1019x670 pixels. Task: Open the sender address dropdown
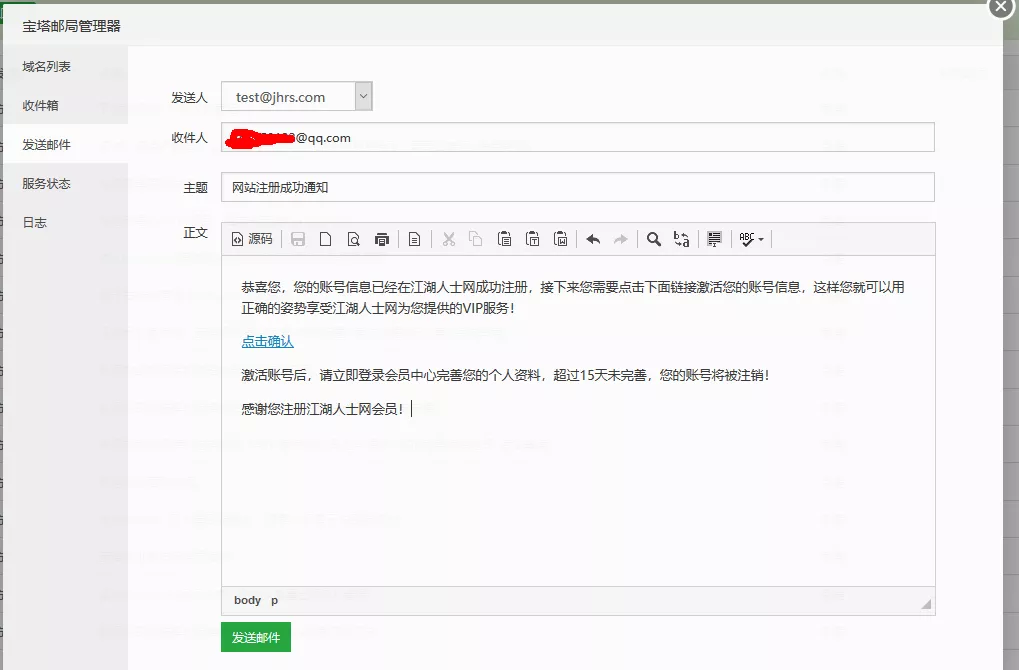(363, 96)
